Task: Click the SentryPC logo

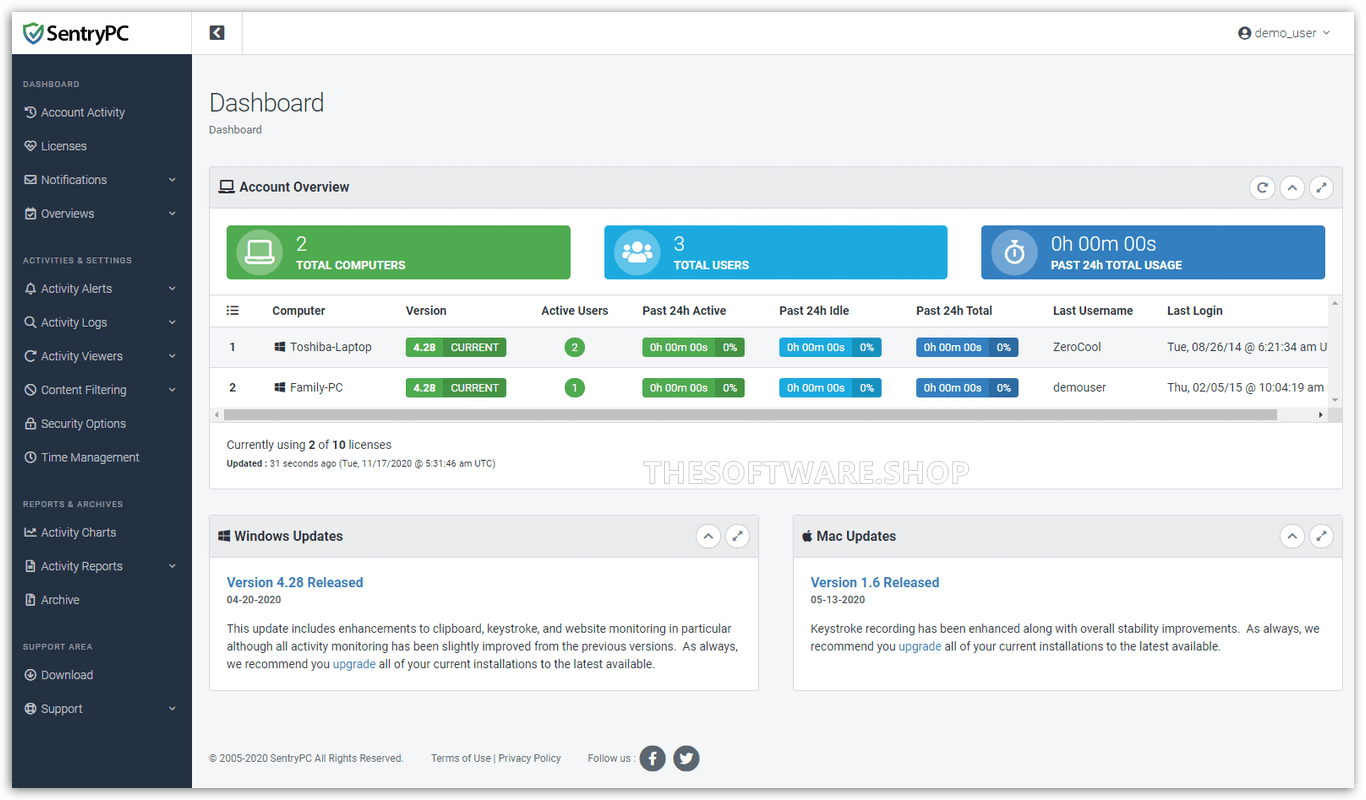Action: [x=76, y=33]
